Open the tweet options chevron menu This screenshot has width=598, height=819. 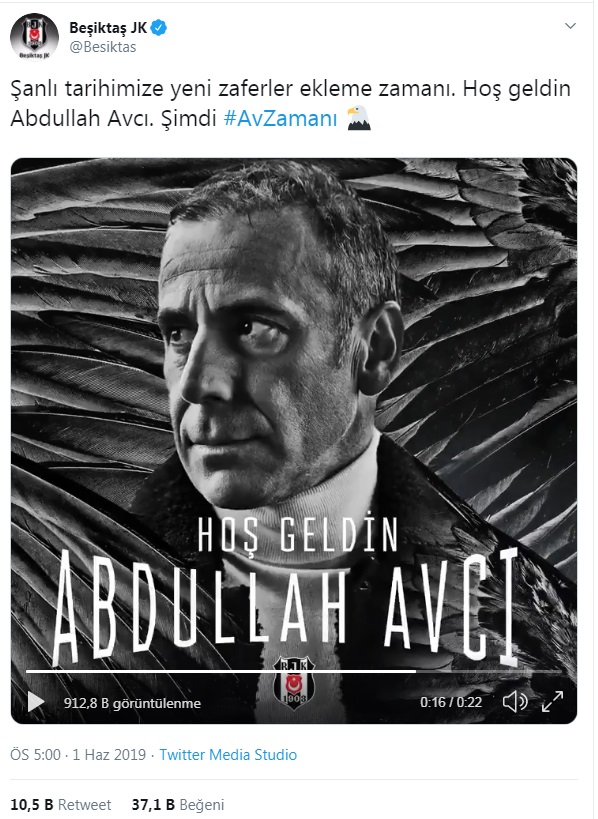click(x=570, y=26)
